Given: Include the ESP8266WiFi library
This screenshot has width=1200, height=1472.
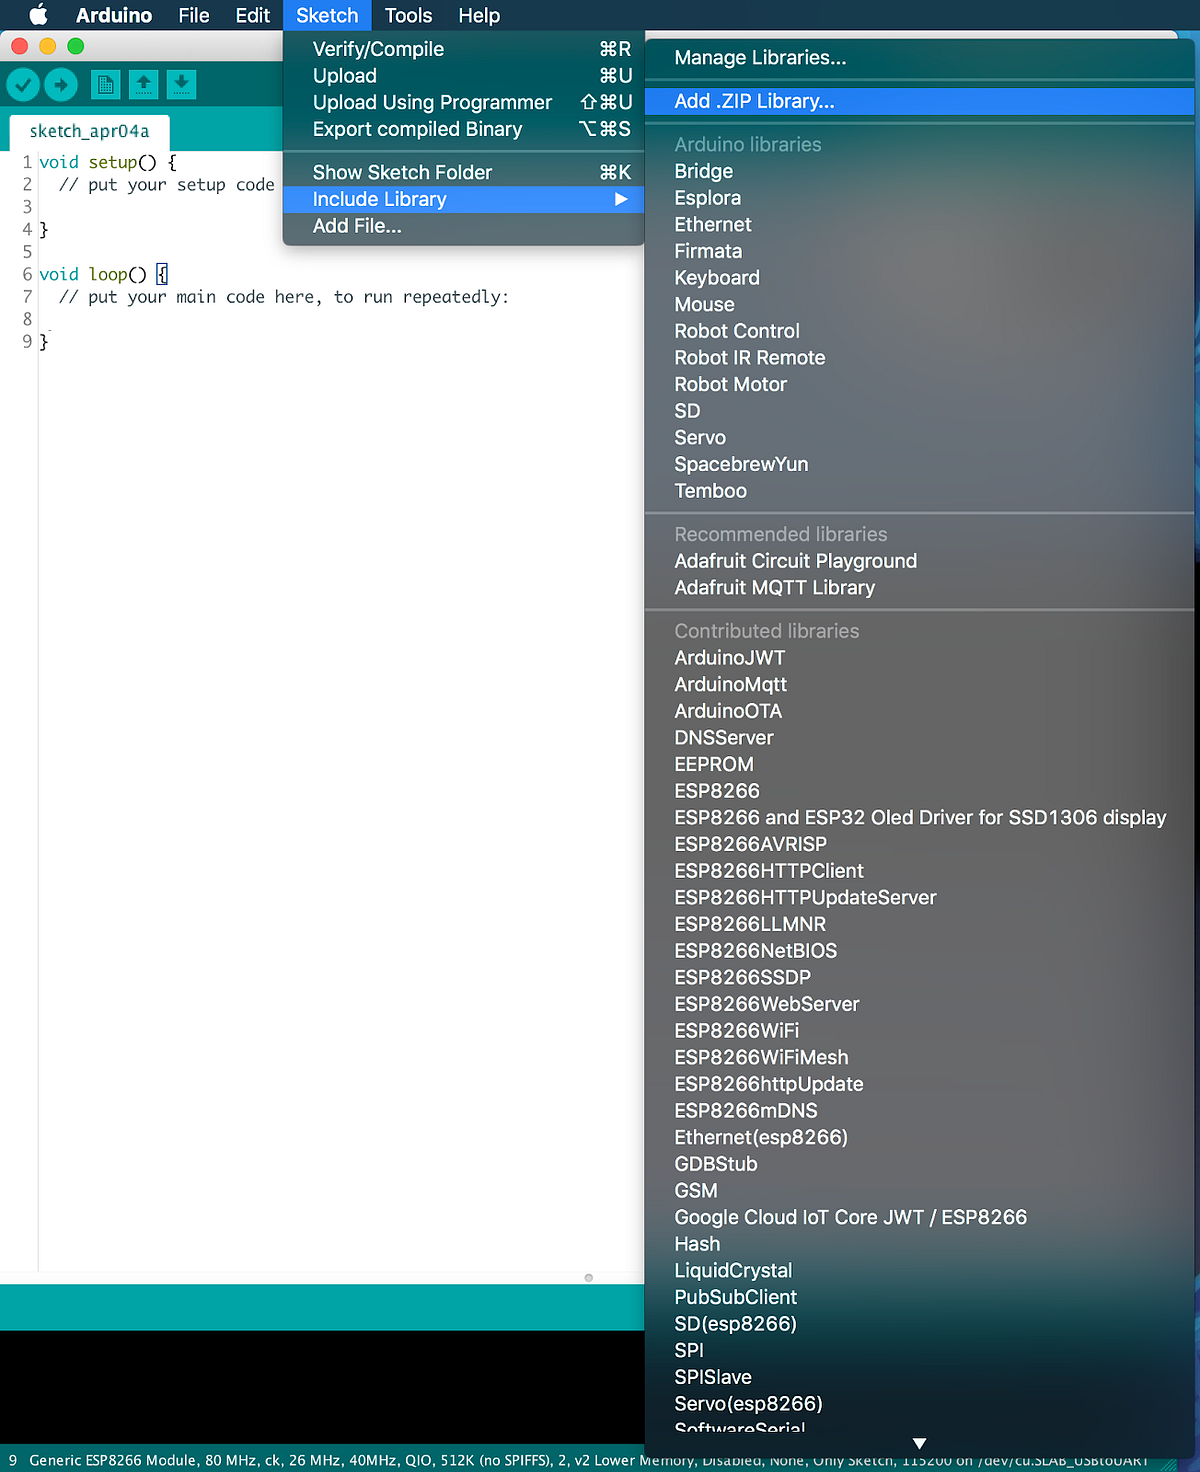Looking at the screenshot, I should (920, 1031).
